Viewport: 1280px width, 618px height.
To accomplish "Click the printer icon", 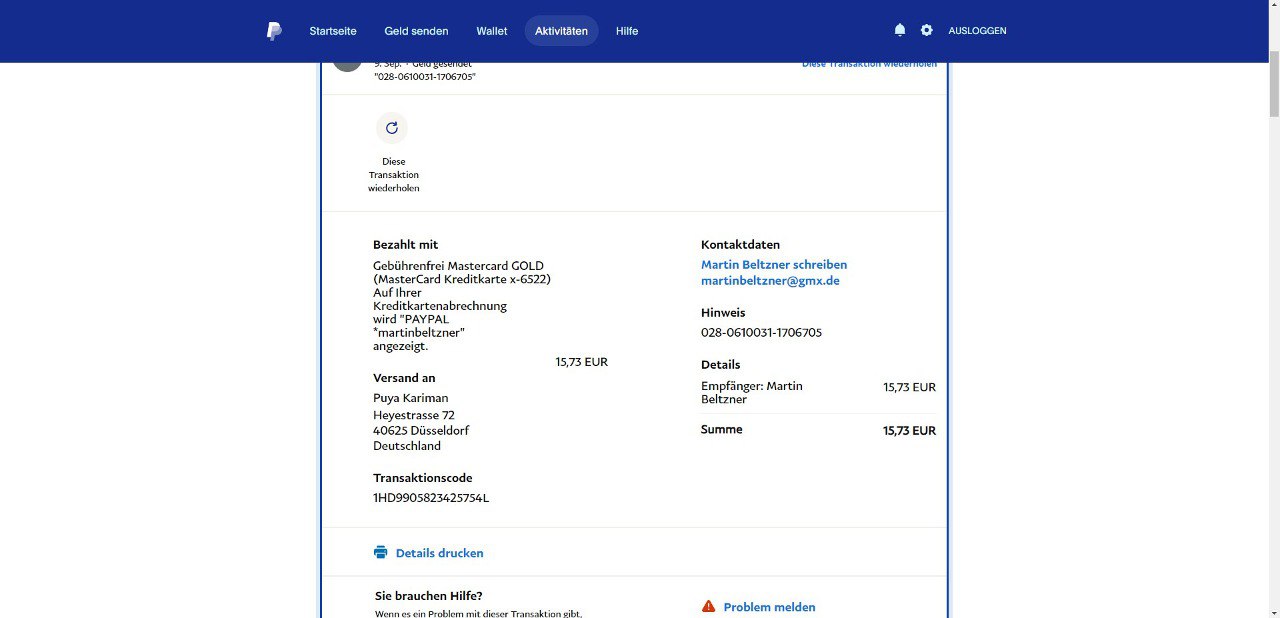I will pyautogui.click(x=380, y=552).
